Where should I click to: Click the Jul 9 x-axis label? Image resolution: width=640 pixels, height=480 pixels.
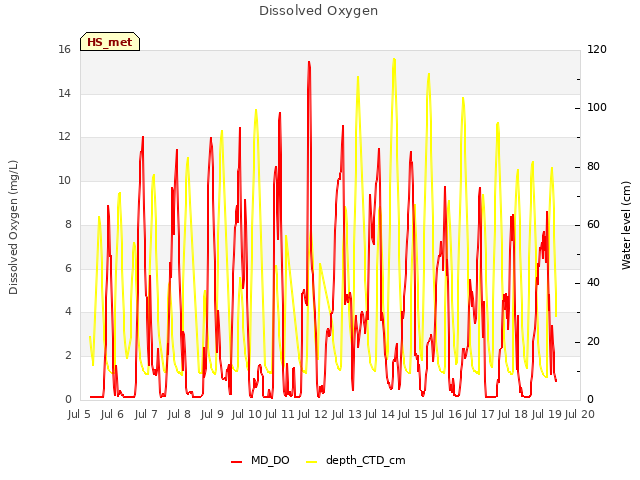click(x=212, y=414)
